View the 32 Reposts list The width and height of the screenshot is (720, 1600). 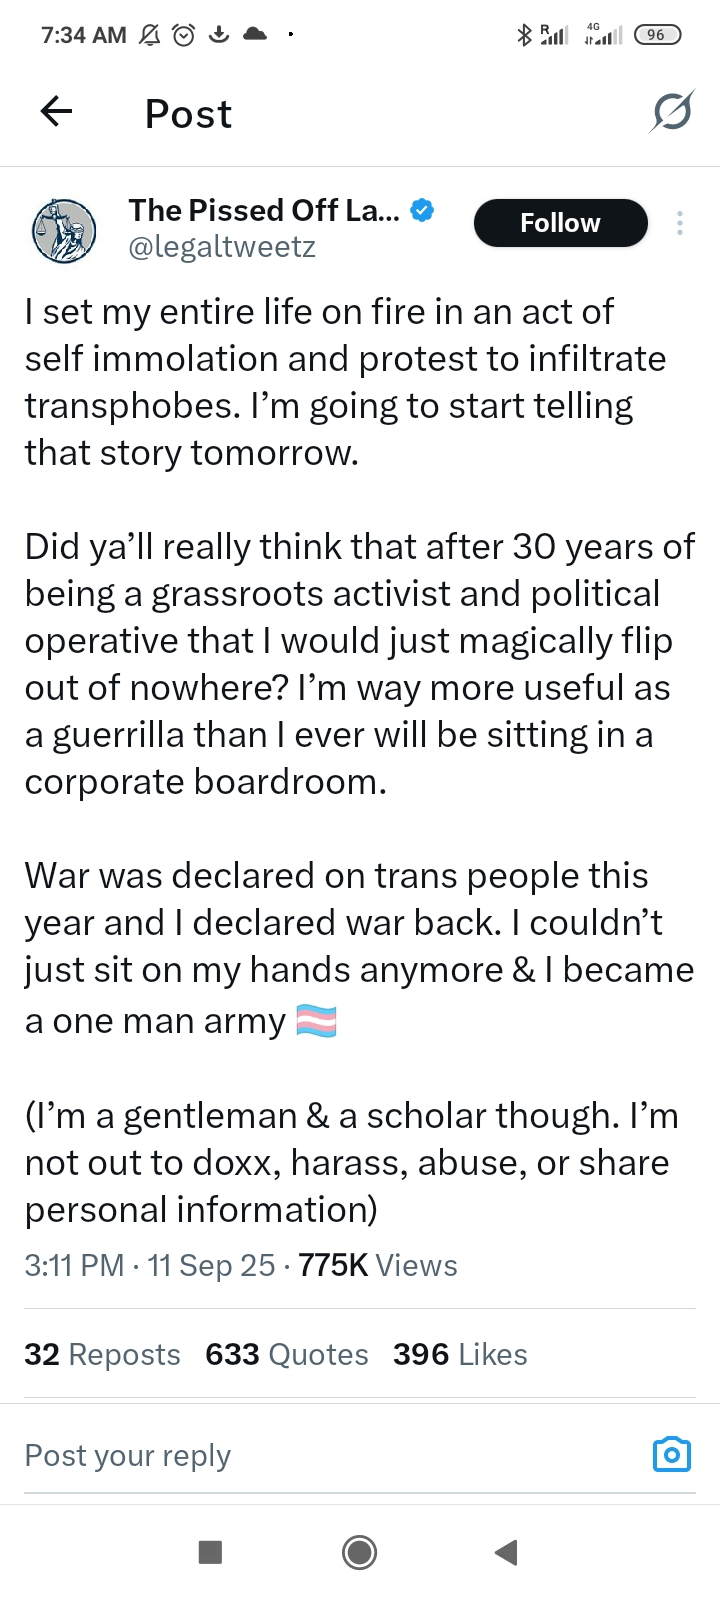point(102,1354)
